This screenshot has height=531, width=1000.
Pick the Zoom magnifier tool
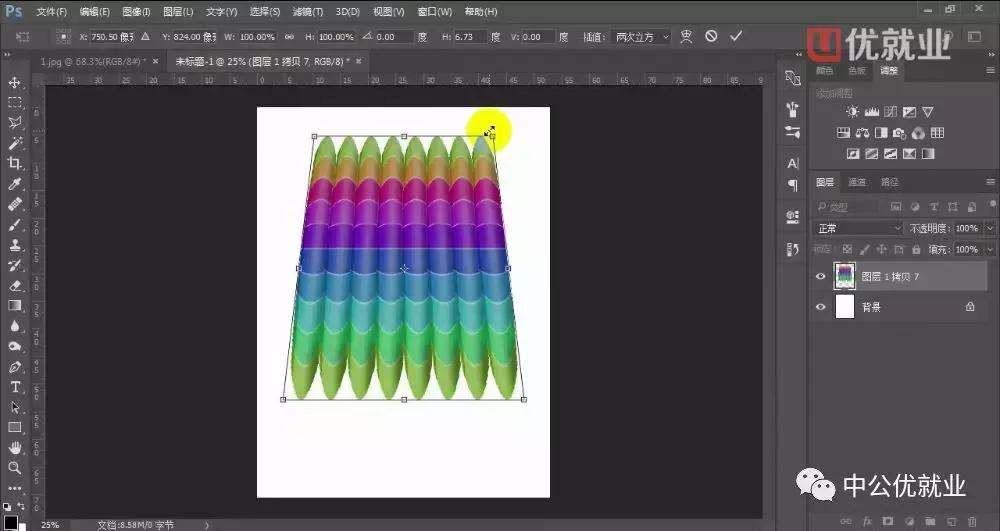coord(15,468)
